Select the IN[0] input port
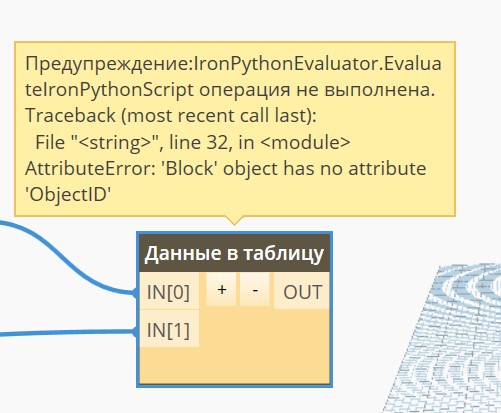Viewport: 501px width, 413px height. click(169, 291)
